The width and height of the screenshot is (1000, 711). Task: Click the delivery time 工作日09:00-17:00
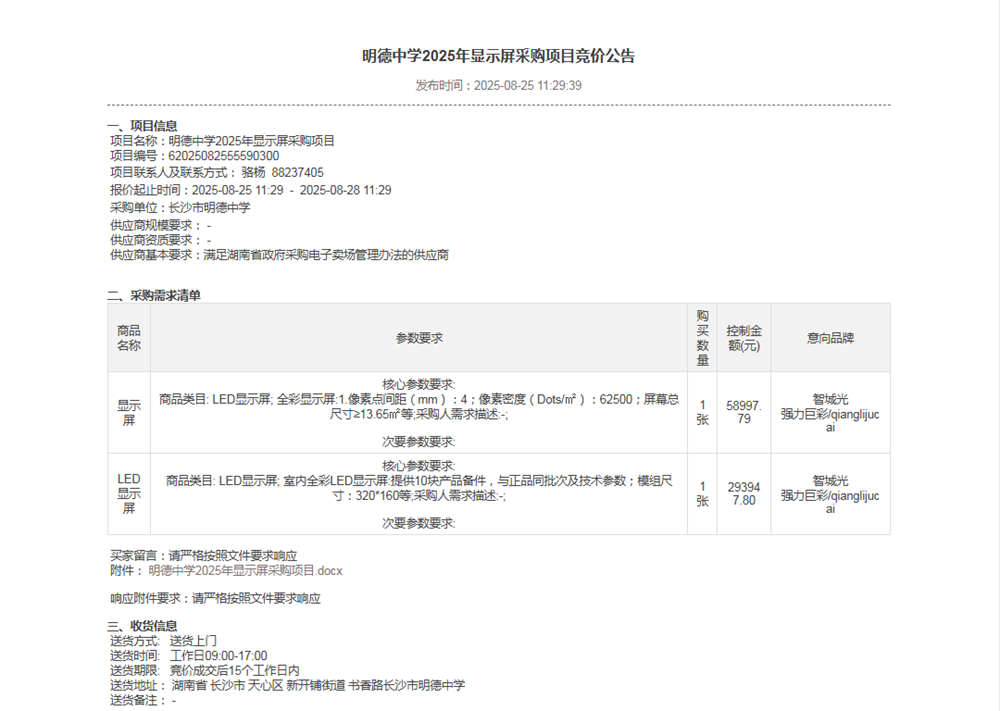pyautogui.click(x=219, y=656)
